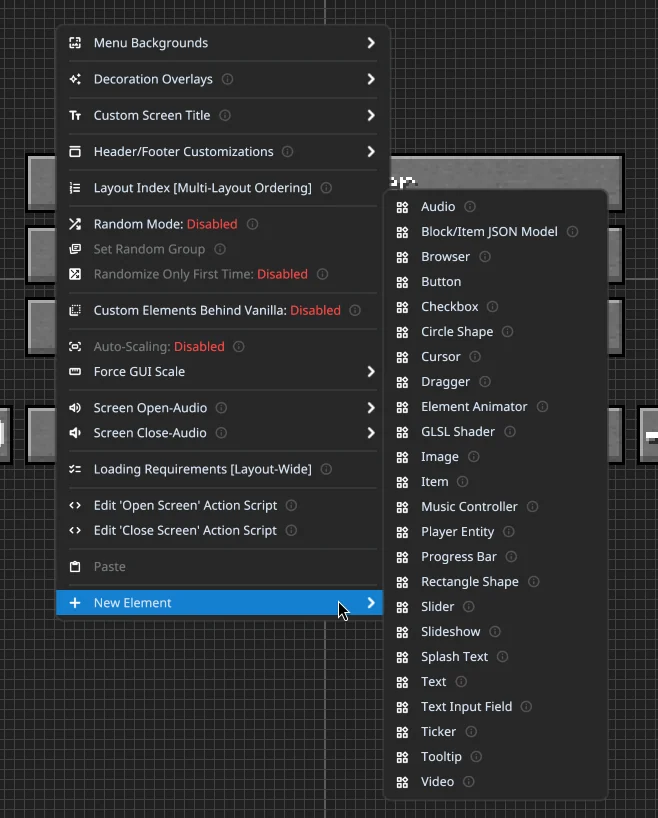
Task: Add an Image element
Action: (x=496, y=457)
